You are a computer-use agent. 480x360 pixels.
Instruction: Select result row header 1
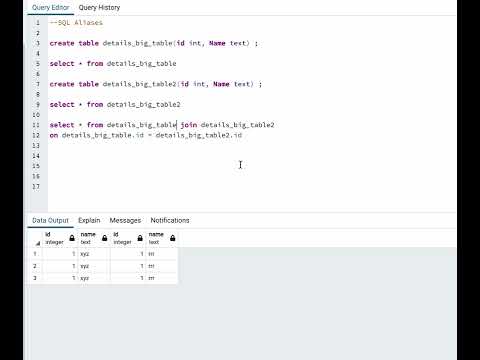35,254
